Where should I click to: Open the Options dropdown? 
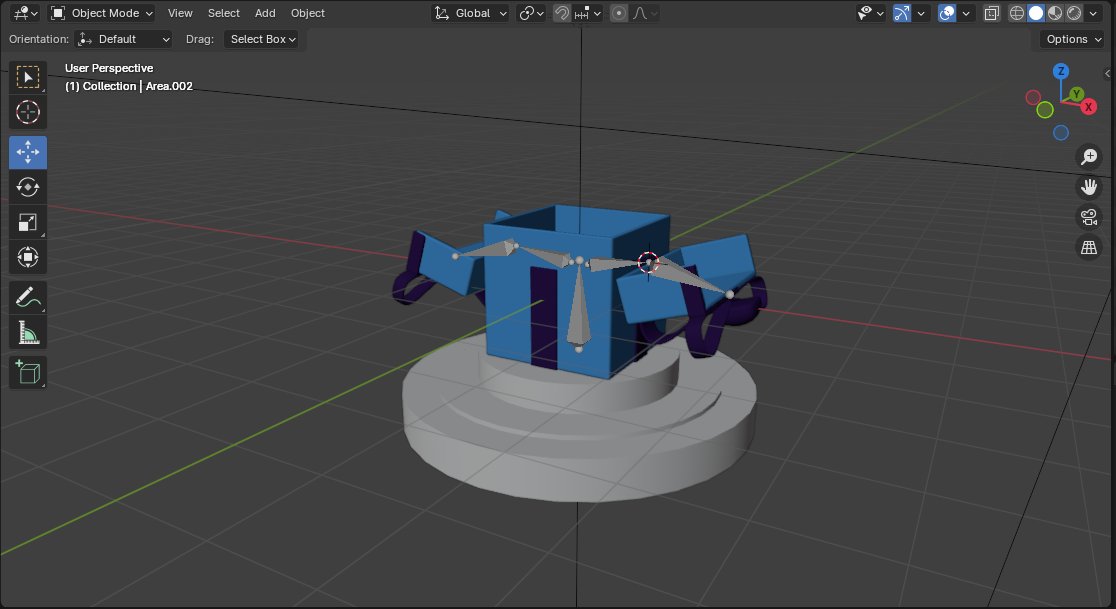click(x=1073, y=39)
